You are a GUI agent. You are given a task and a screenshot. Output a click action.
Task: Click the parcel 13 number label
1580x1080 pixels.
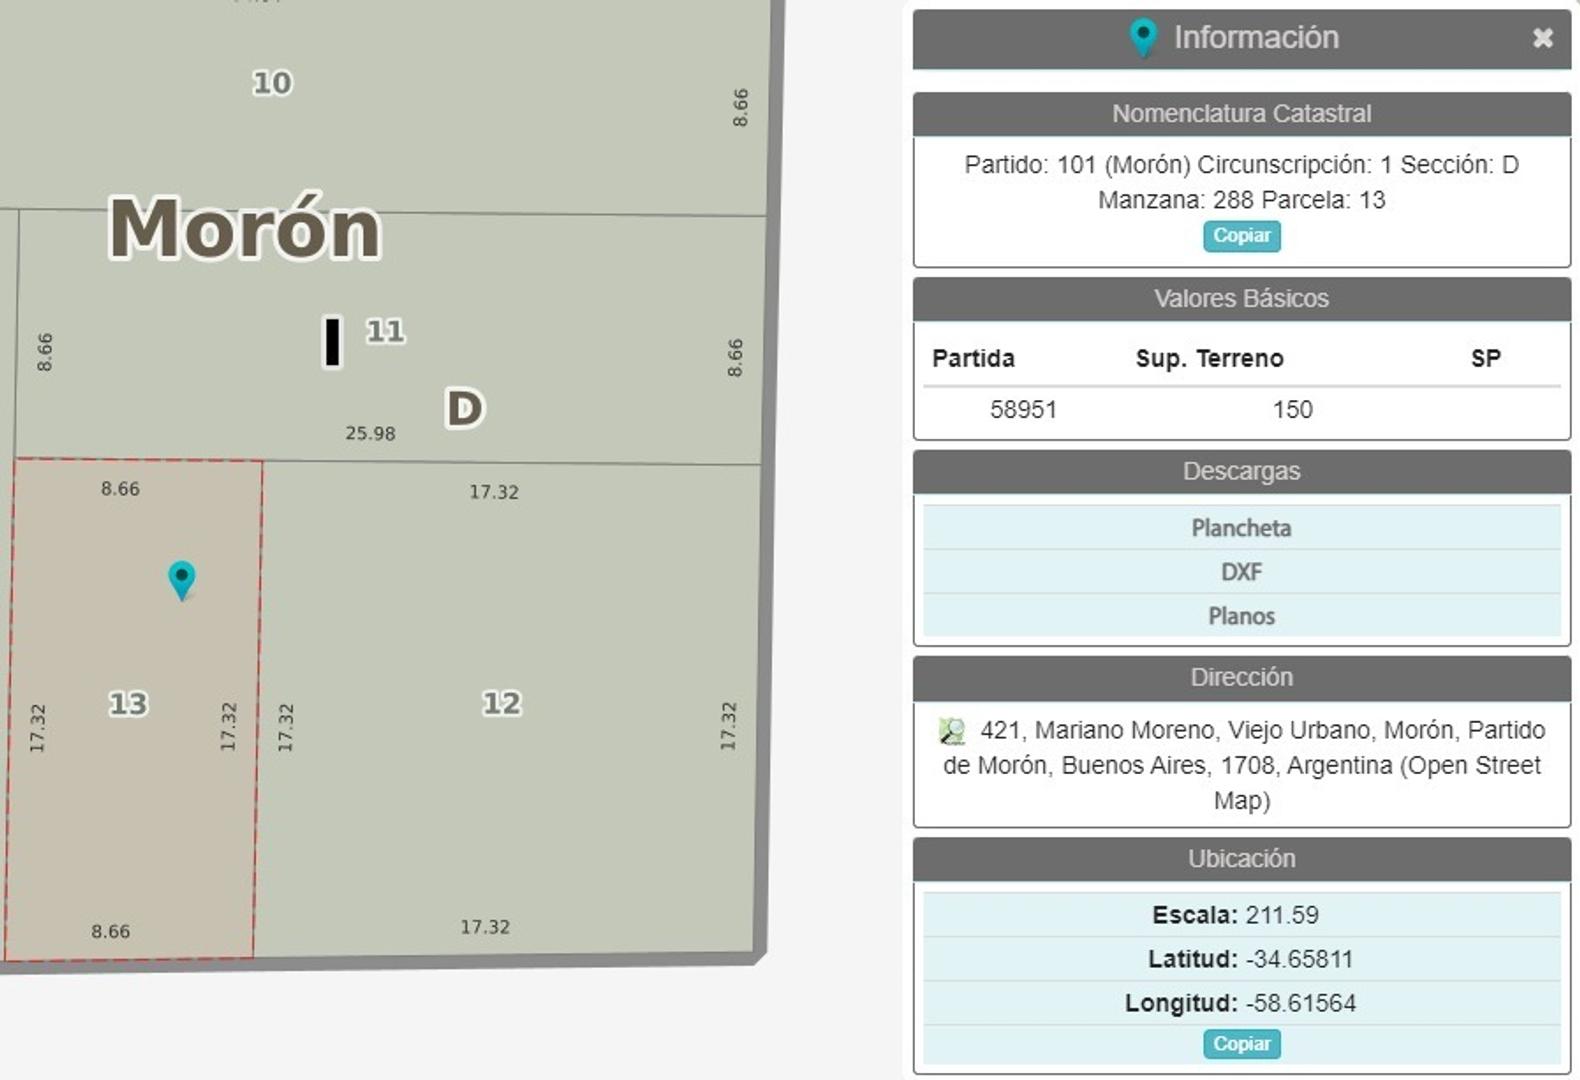tap(128, 704)
